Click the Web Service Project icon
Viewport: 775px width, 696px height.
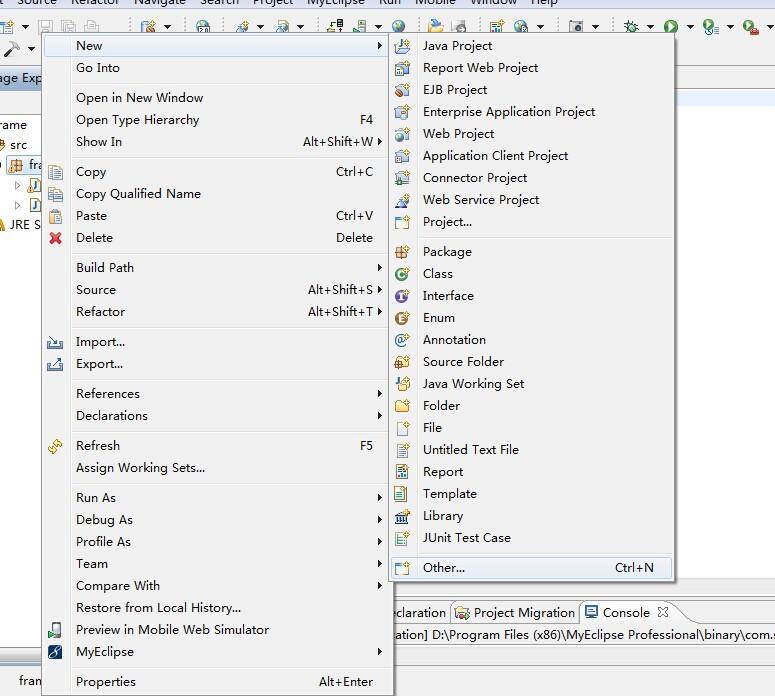[x=402, y=200]
